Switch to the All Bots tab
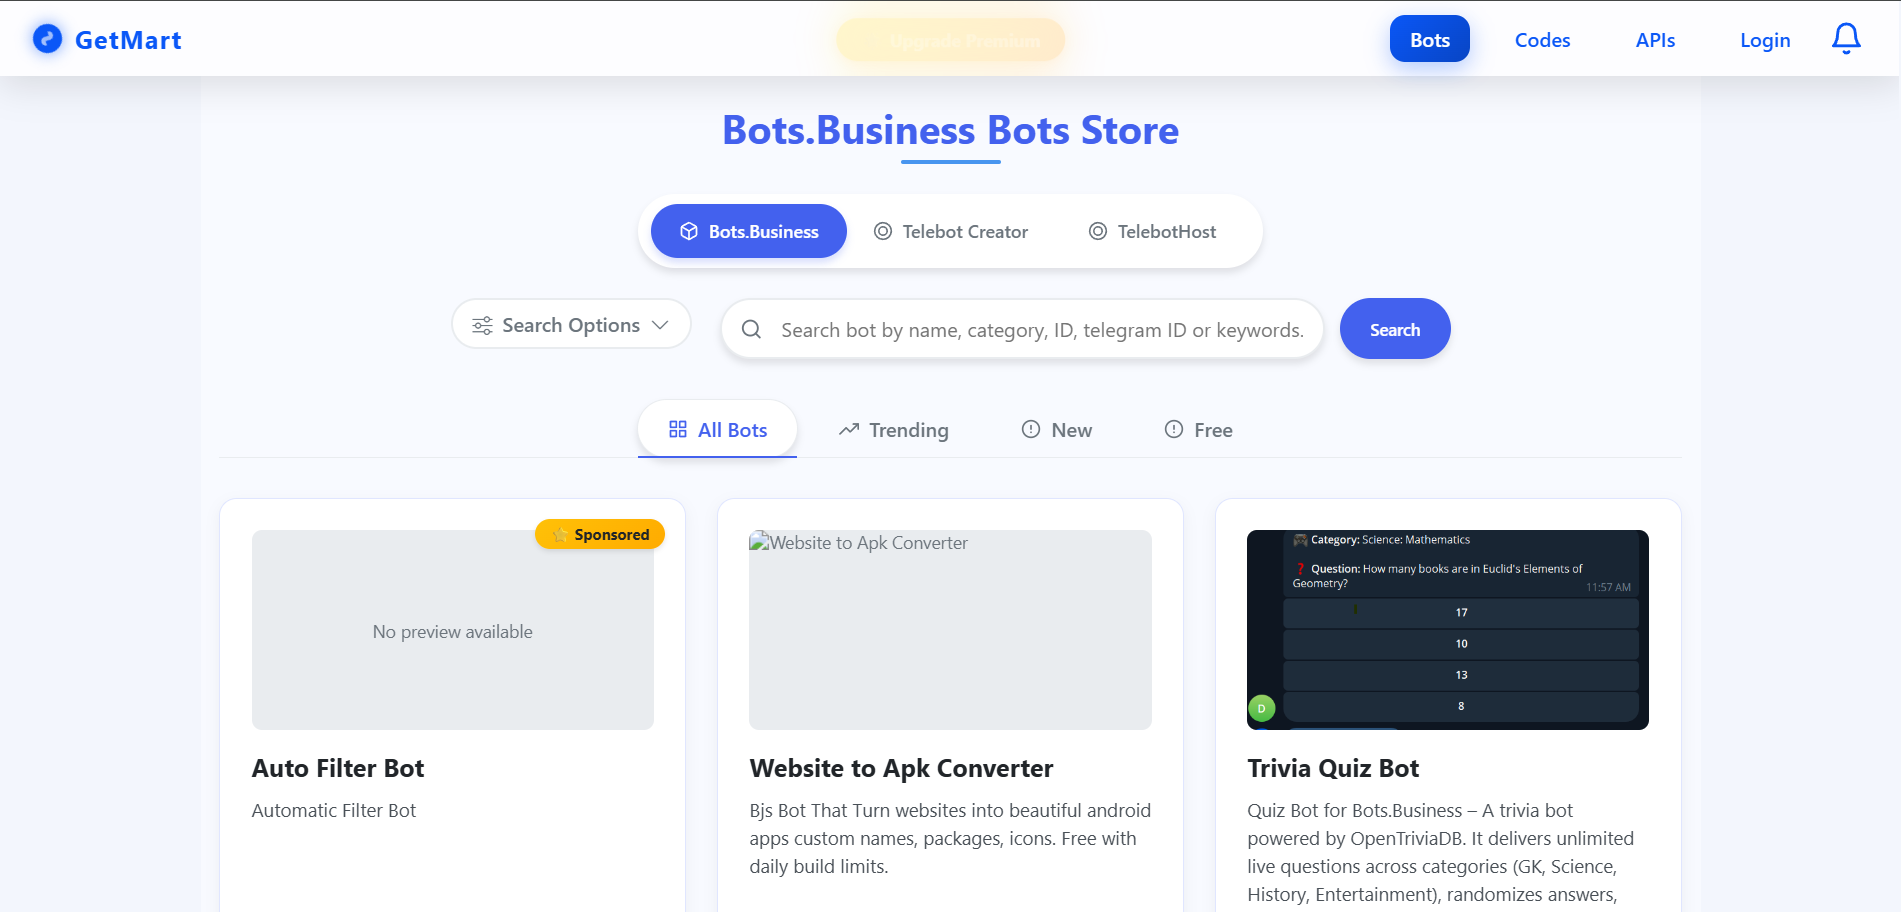 pyautogui.click(x=717, y=429)
